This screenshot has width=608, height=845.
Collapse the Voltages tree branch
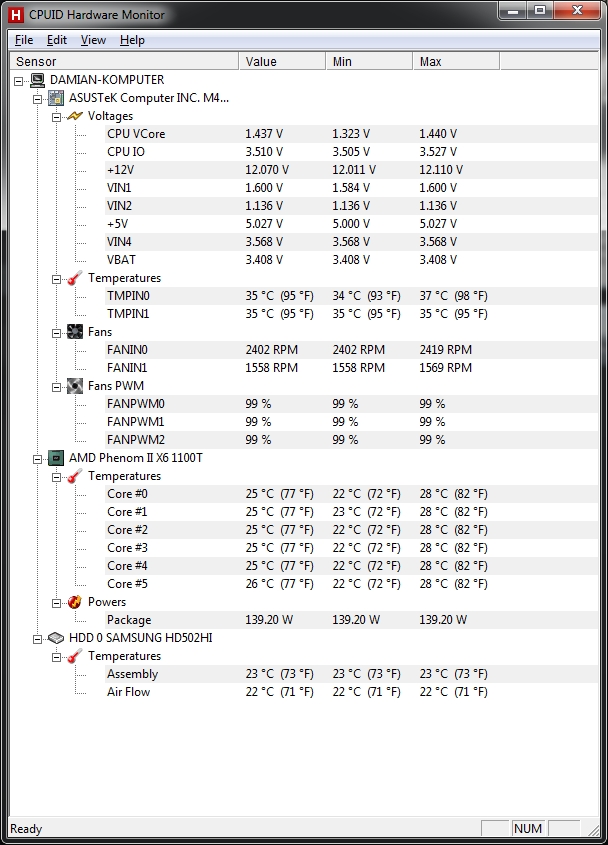click(x=56, y=117)
